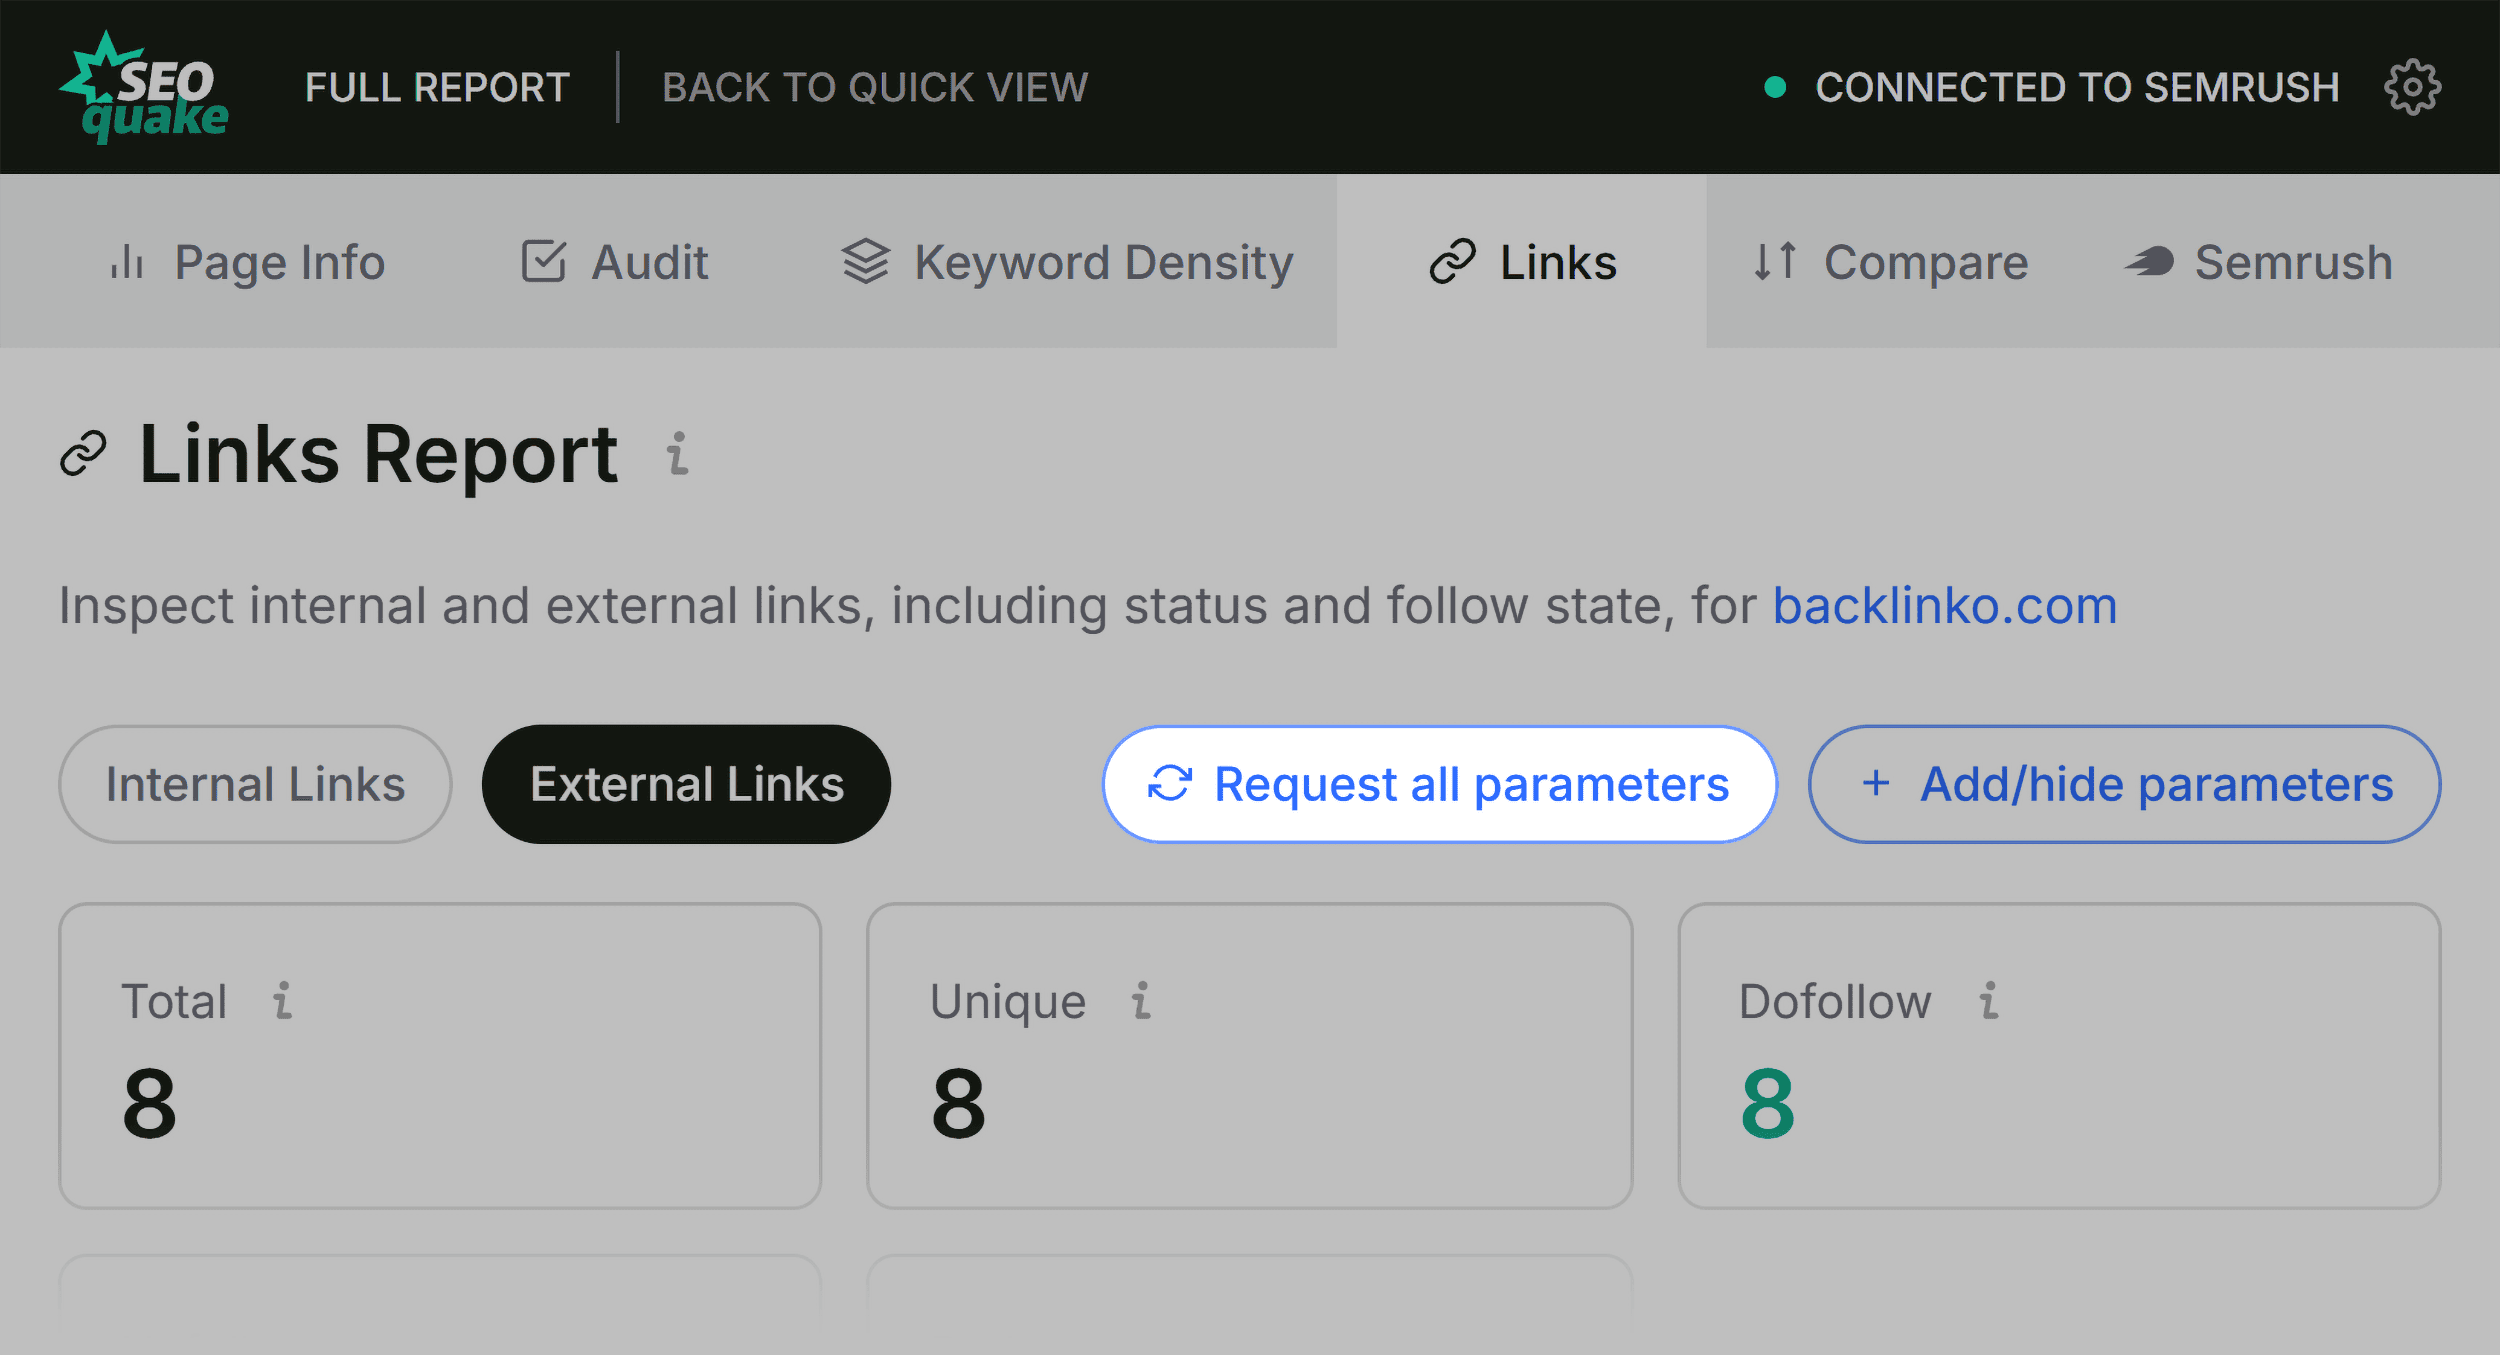
Task: Go BACK TO QUICK VIEW
Action: pos(875,88)
